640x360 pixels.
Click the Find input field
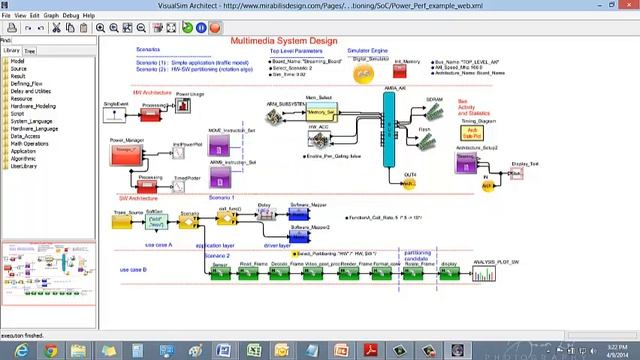53,40
